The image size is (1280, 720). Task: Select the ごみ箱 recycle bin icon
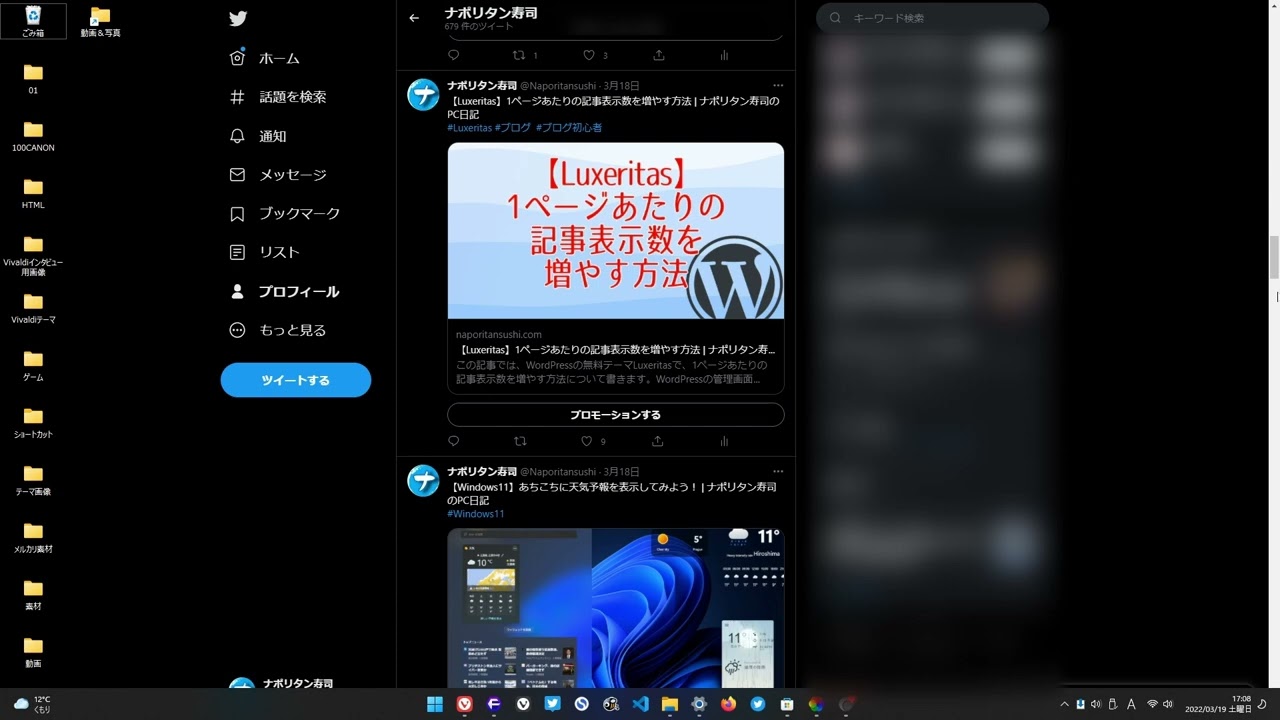(33, 21)
